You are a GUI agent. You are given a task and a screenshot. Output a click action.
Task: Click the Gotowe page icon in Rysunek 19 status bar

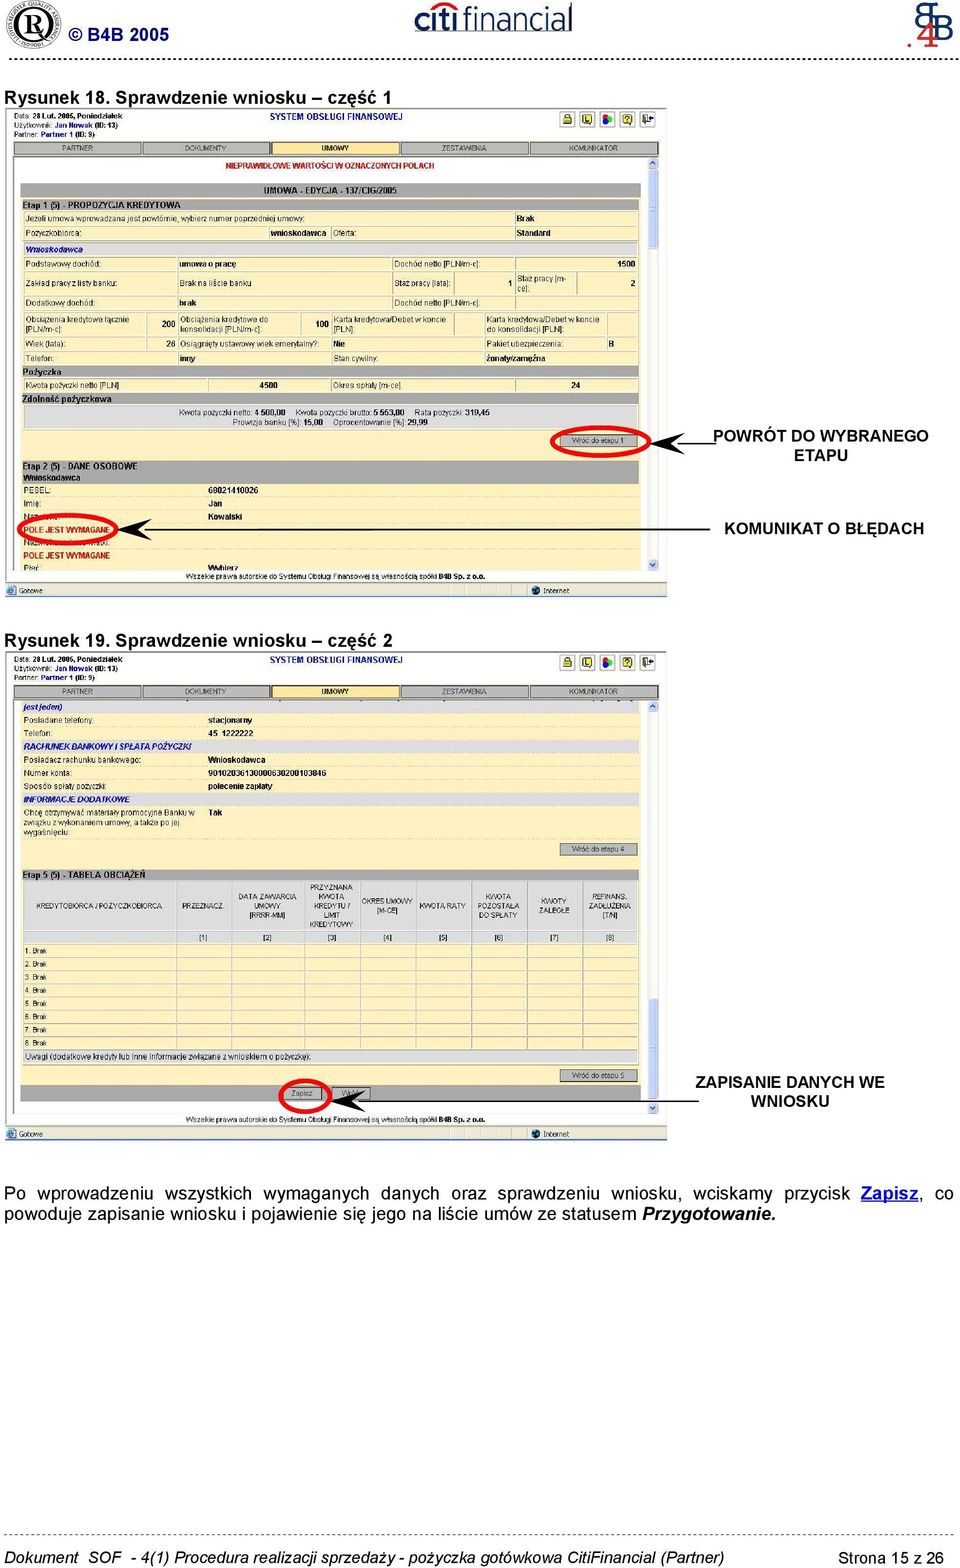click(12, 1134)
